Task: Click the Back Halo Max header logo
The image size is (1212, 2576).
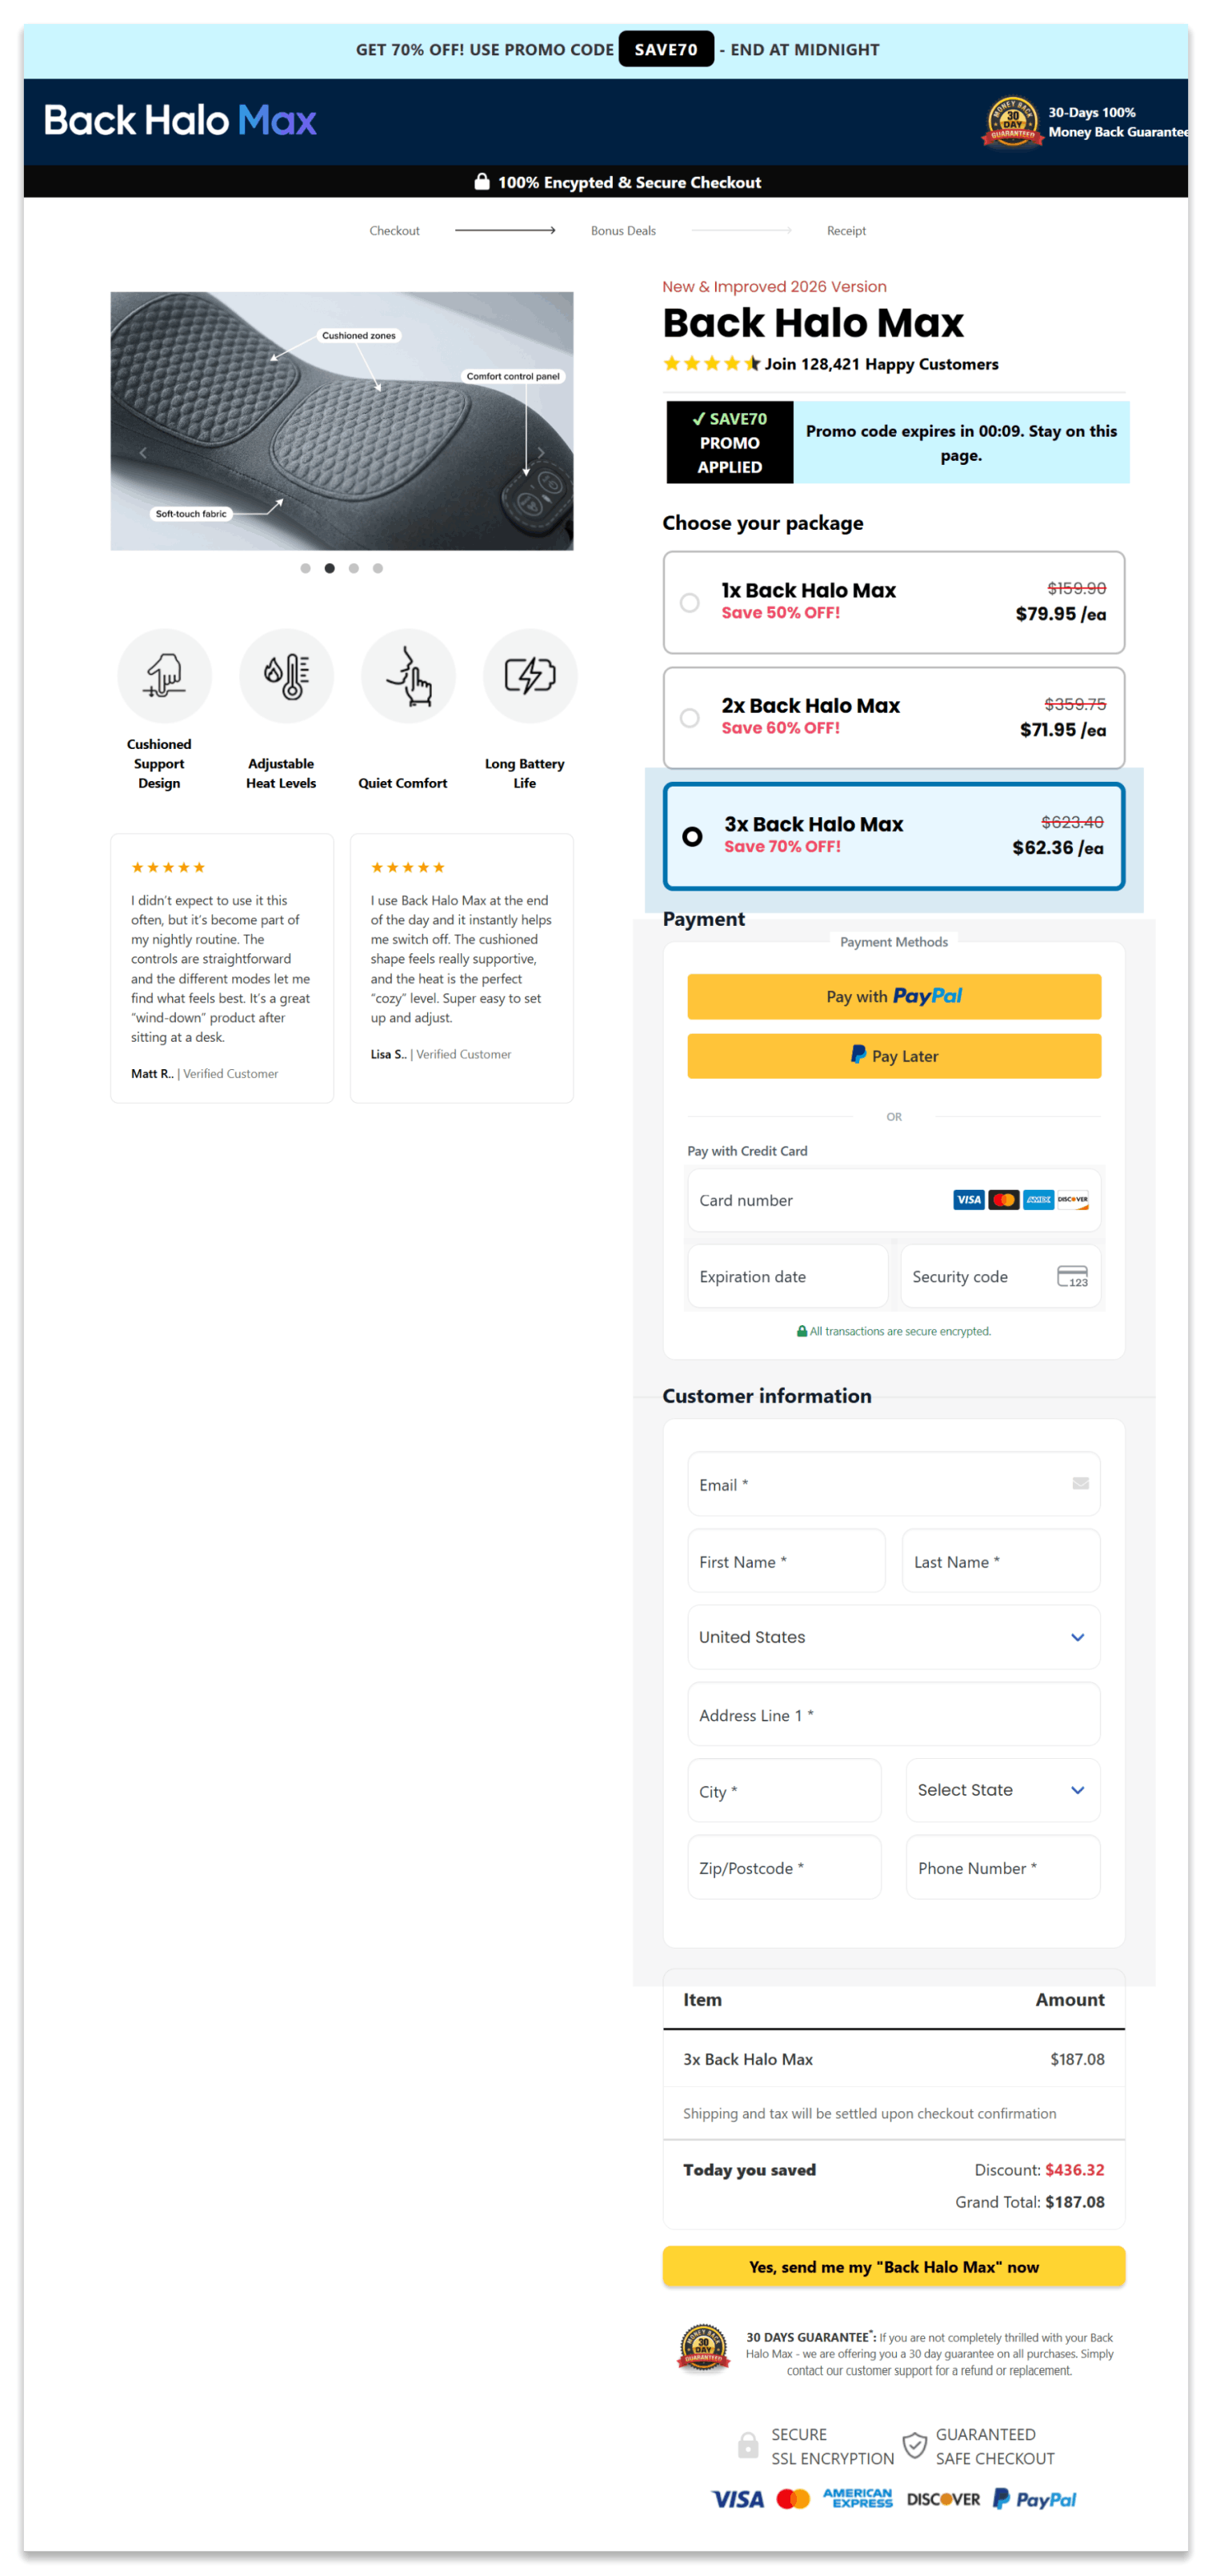Action: pos(180,121)
